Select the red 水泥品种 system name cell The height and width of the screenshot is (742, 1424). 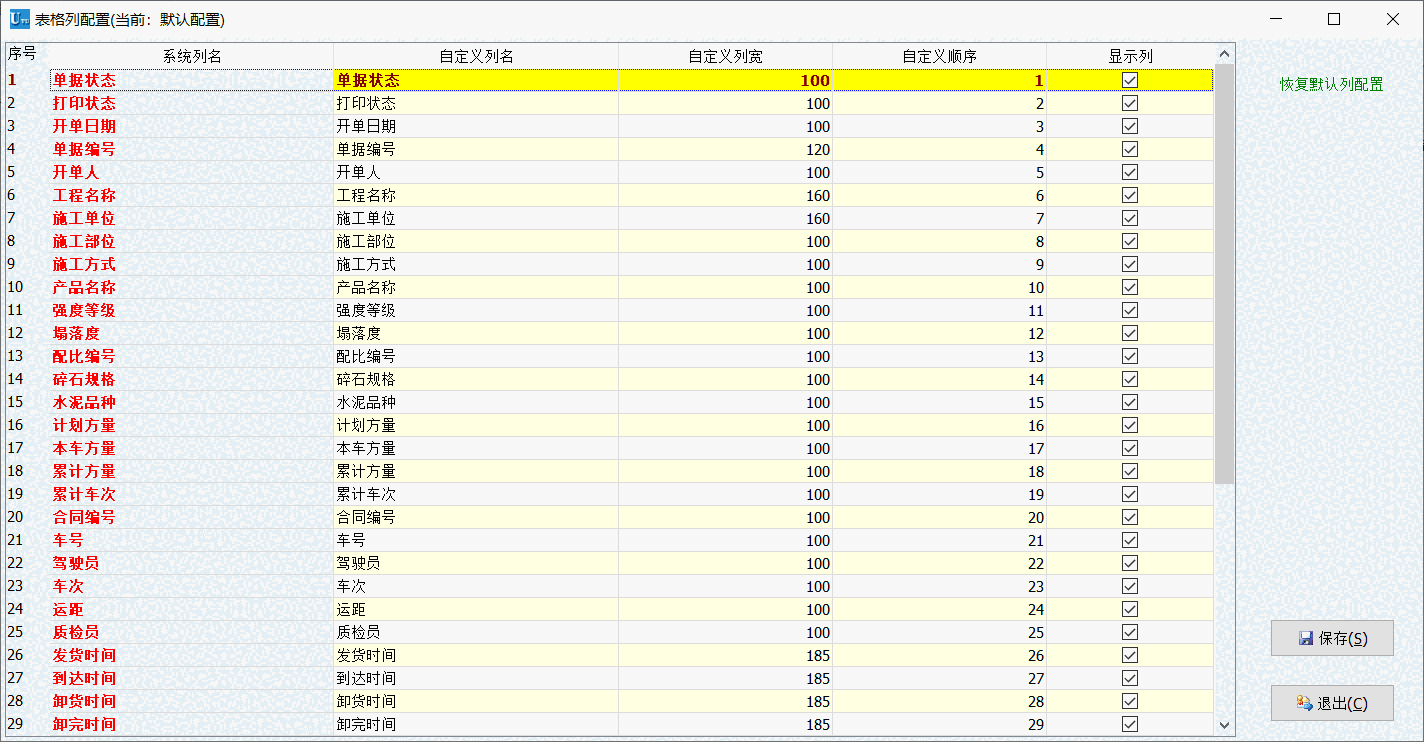tap(192, 402)
